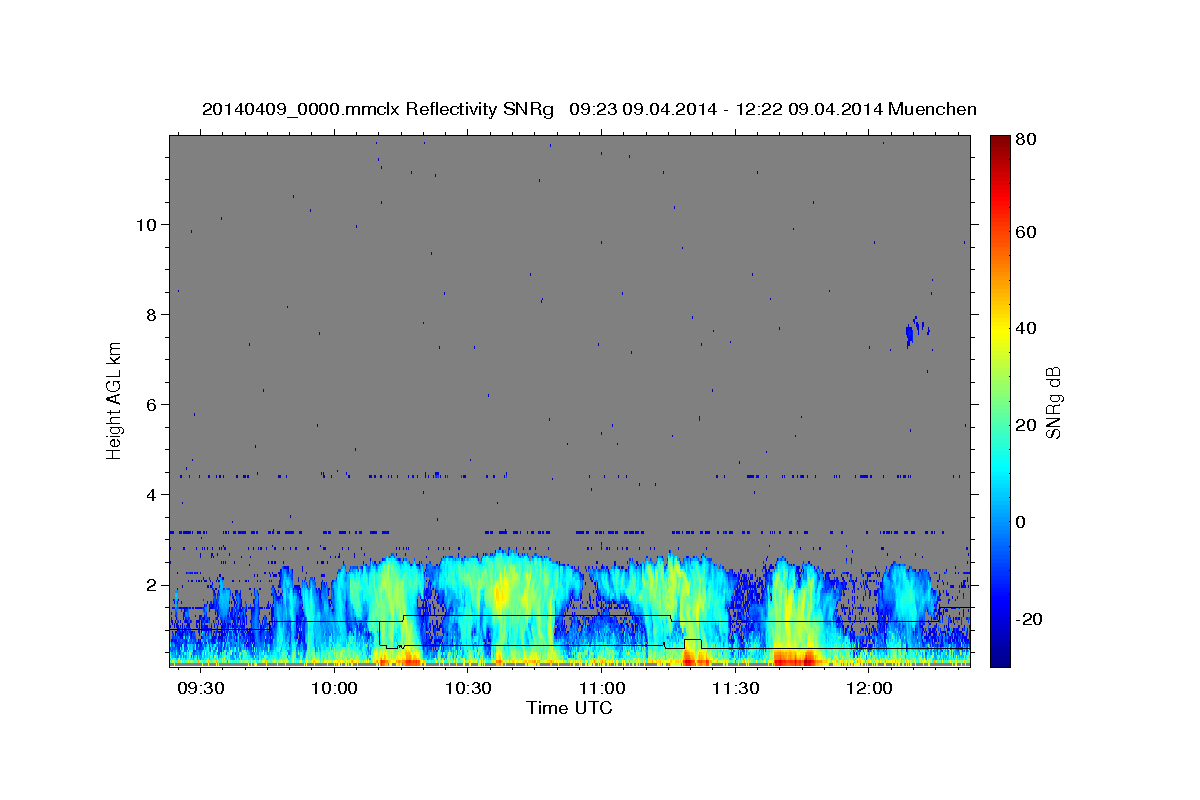The image size is (1200, 800).
Task: Click the red ground echo near 11:45
Action: 797,658
